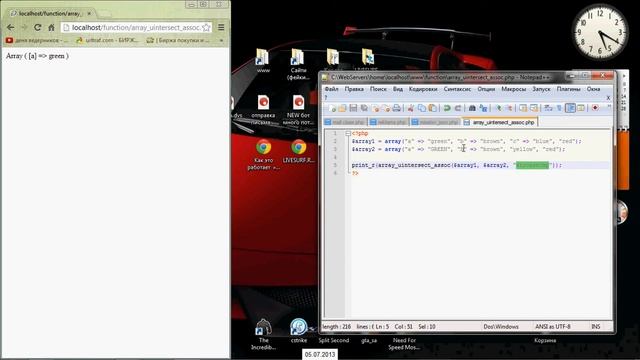Reload the localhost page in Chrome
Image resolution: width=640 pixels, height=360 pixels.
coord(38,27)
